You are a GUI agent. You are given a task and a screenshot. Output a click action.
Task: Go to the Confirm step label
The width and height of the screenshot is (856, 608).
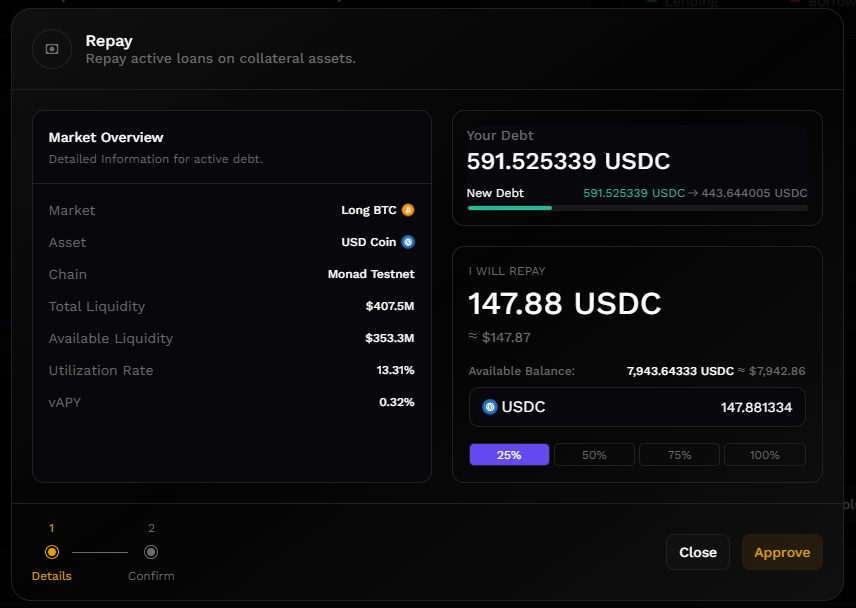[x=151, y=576]
